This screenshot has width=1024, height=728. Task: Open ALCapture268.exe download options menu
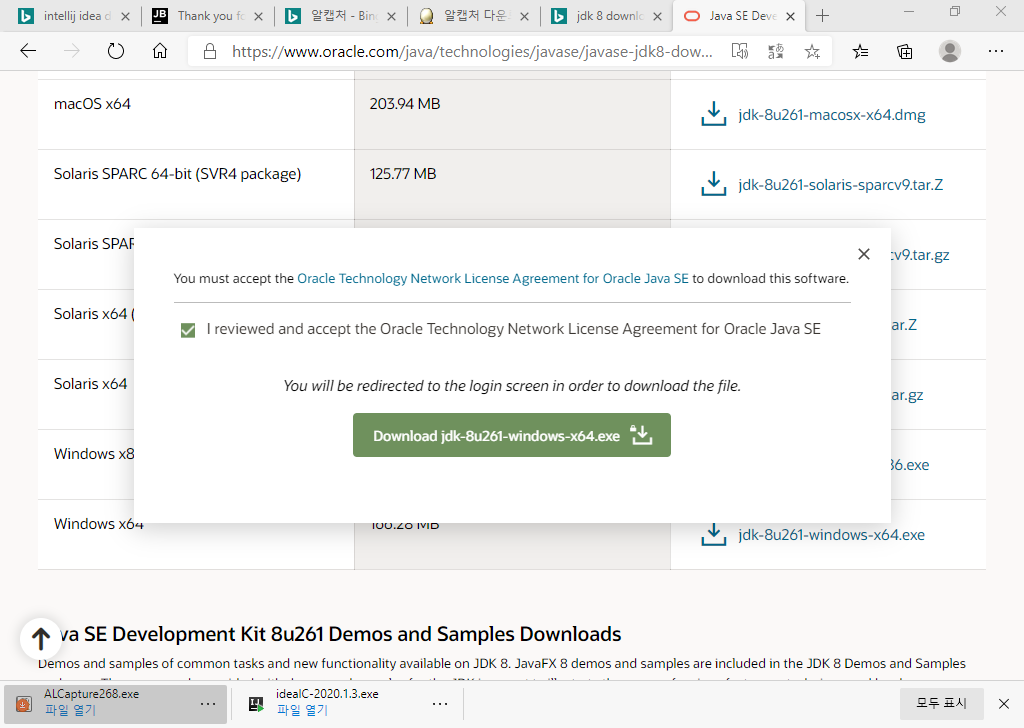pos(208,704)
